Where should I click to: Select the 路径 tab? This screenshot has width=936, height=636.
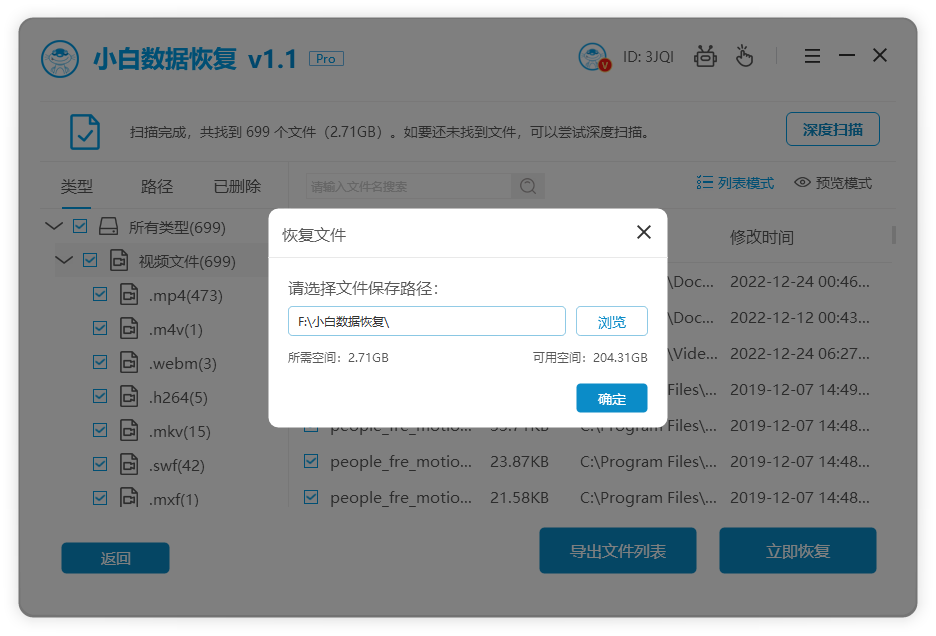(x=156, y=186)
